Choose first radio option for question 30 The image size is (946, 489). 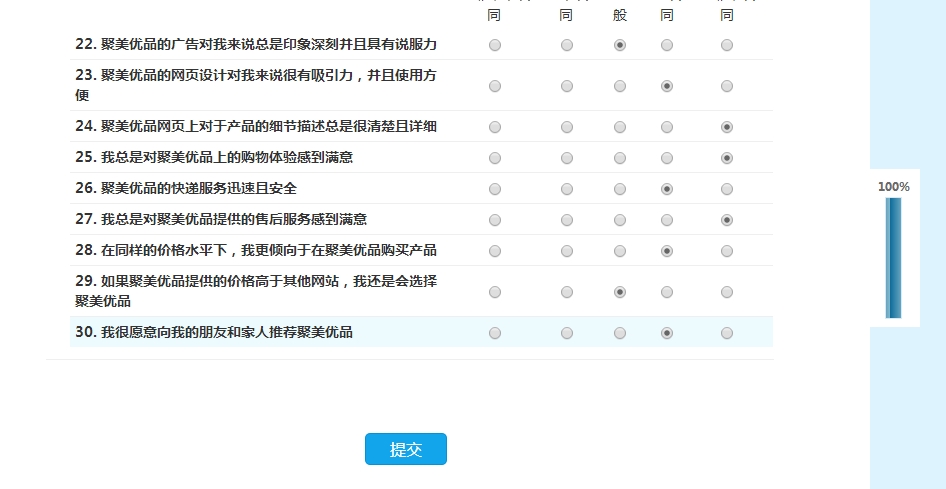click(x=495, y=333)
